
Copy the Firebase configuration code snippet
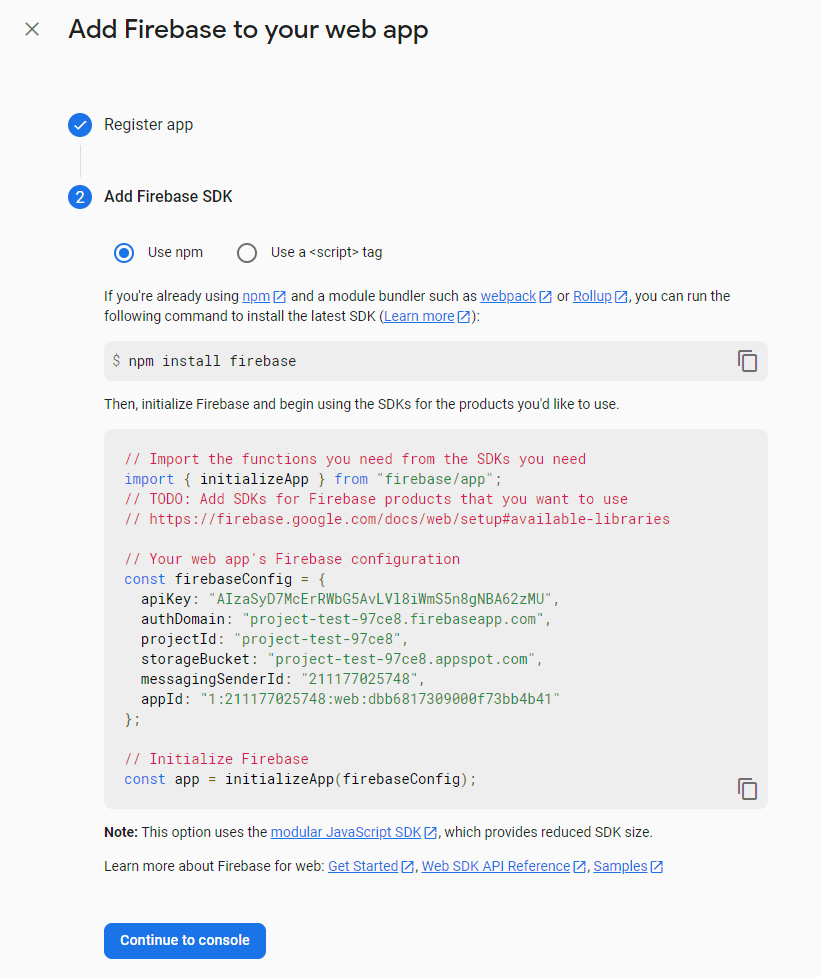(747, 789)
